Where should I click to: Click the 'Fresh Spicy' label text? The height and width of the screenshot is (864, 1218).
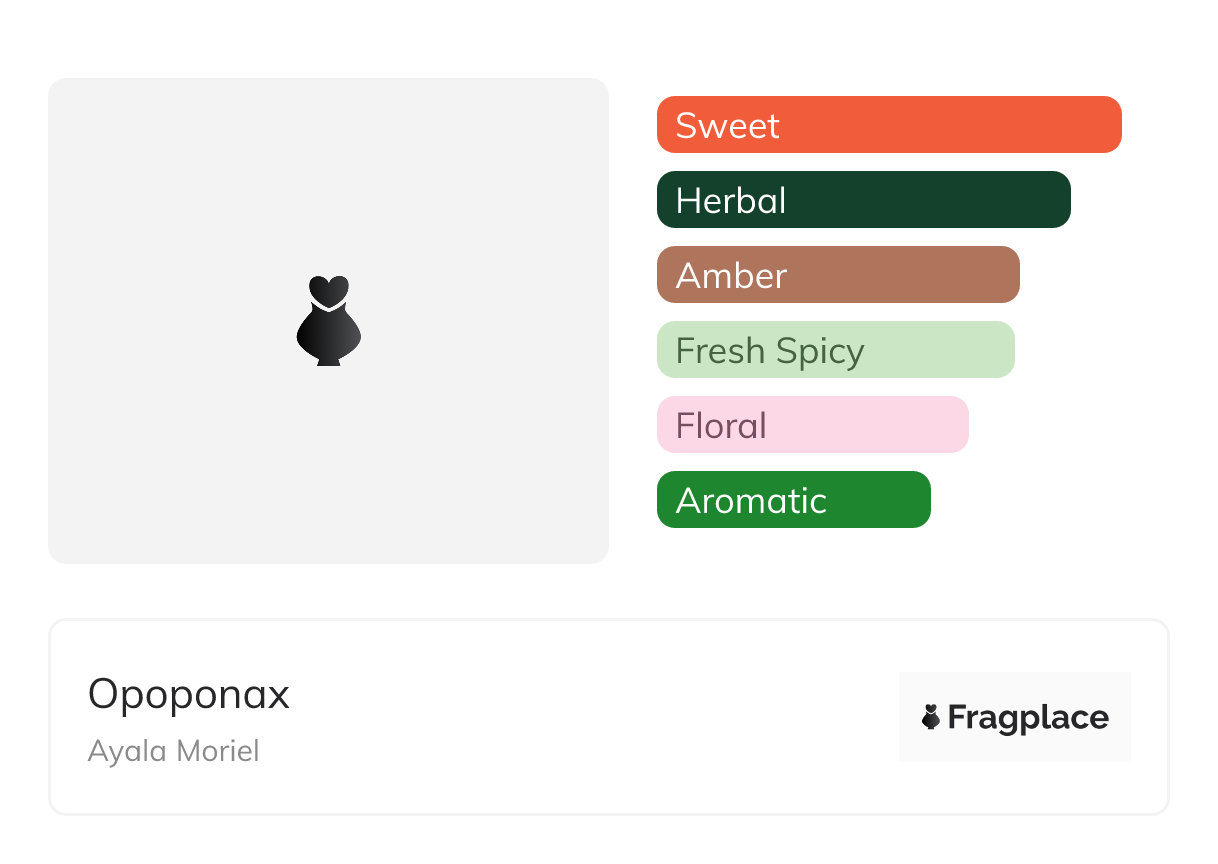tap(770, 351)
